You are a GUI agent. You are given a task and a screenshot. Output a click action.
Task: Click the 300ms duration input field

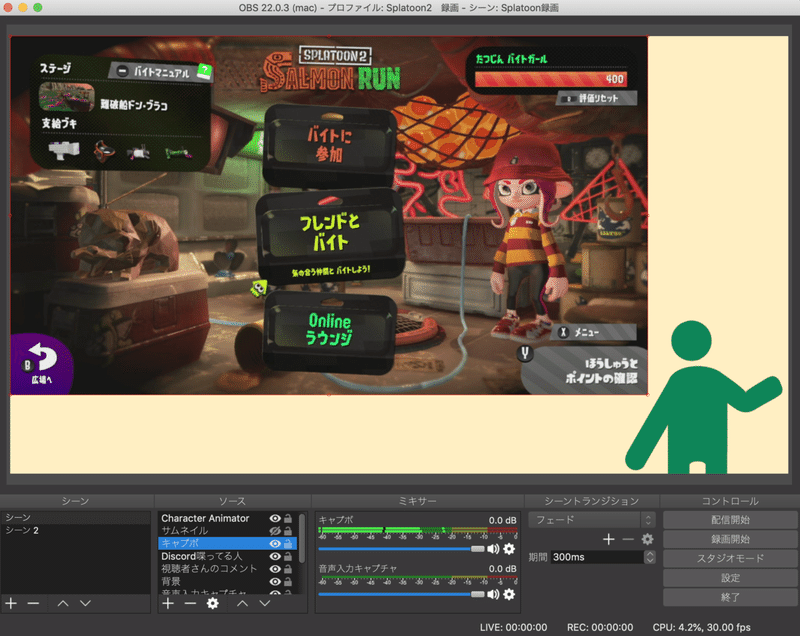[x=597, y=557]
